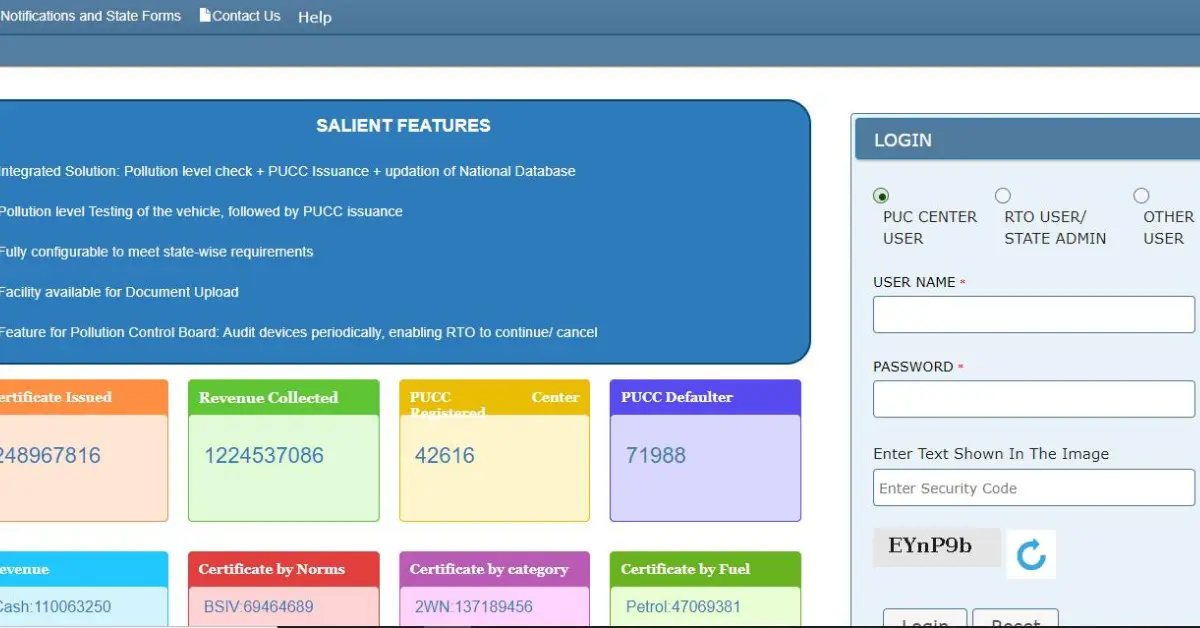The image size is (1200, 628).
Task: Open the Revenue Collected green card
Action: click(284, 450)
